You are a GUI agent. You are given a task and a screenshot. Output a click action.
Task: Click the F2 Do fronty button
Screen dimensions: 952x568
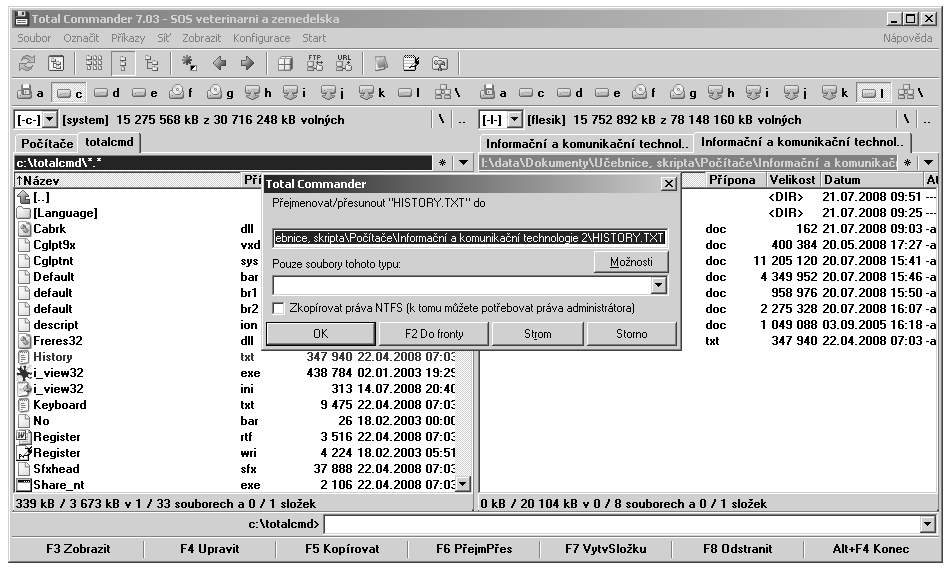tap(434, 334)
